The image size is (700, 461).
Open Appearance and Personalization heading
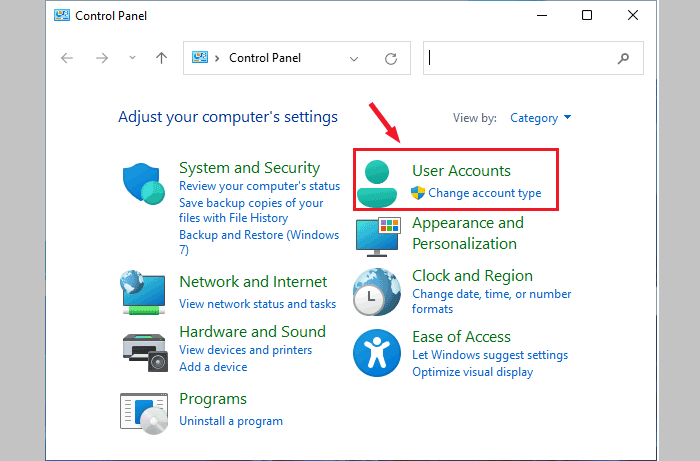click(467, 233)
